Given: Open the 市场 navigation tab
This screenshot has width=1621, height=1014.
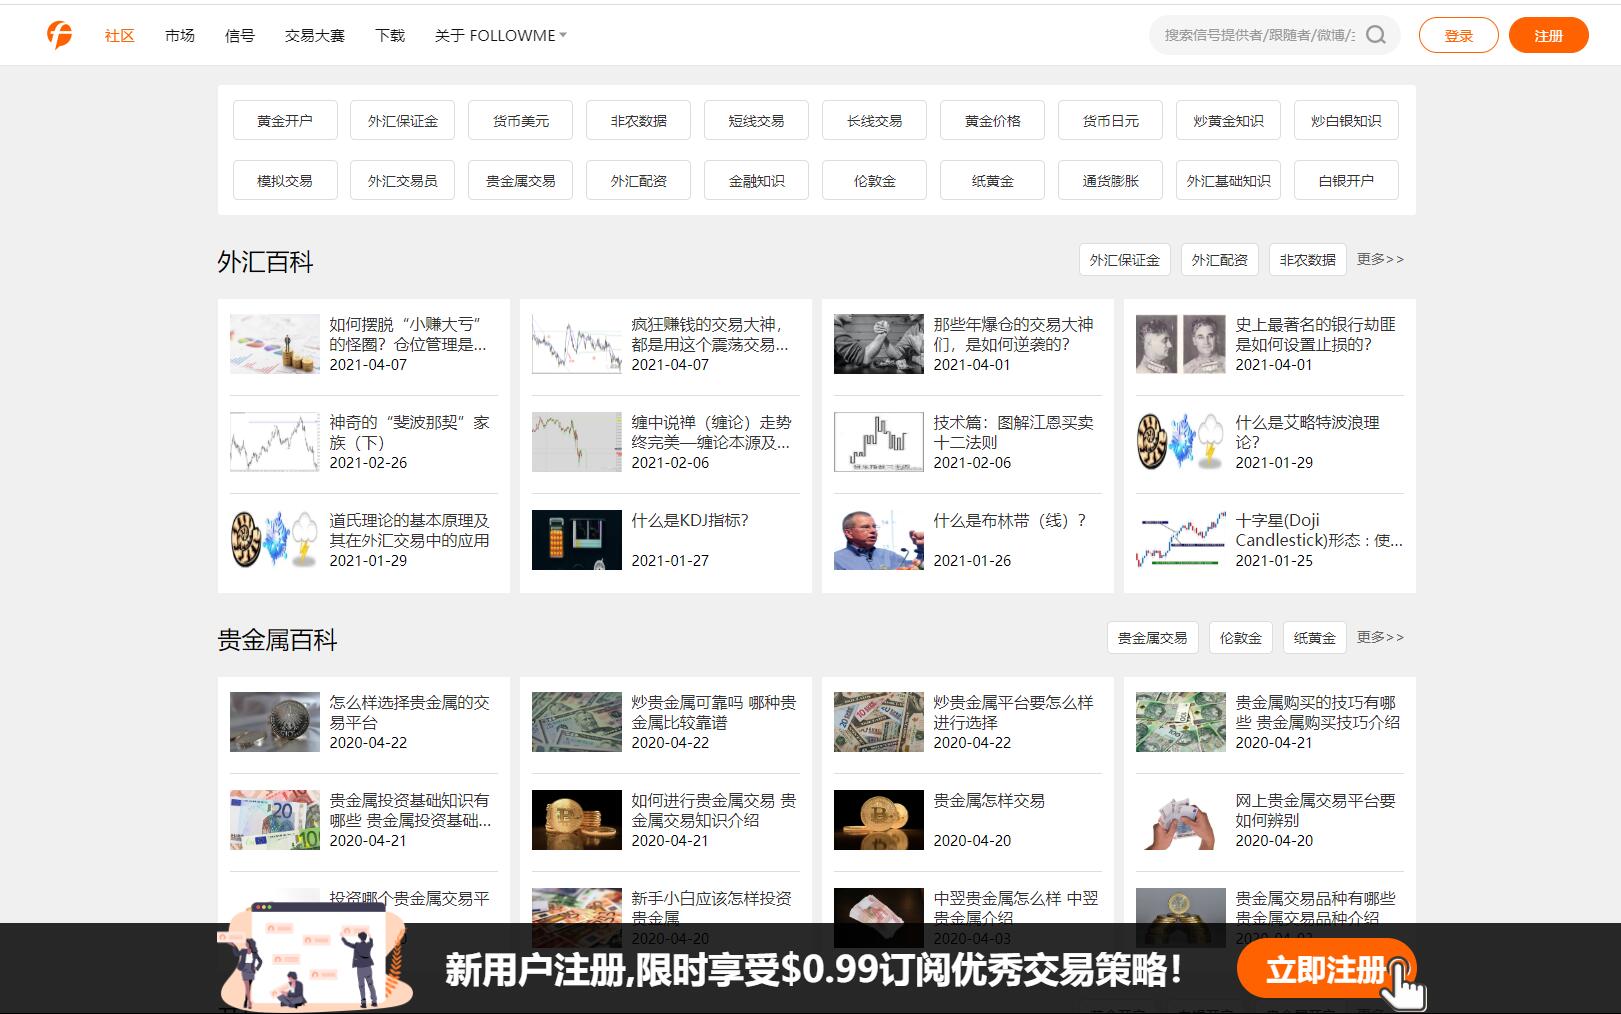Looking at the screenshot, I should 180,35.
